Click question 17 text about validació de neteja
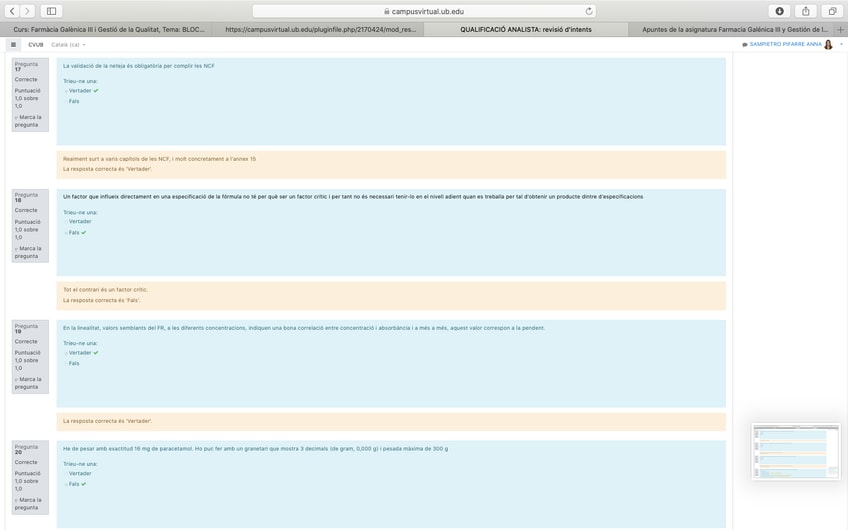The width and height of the screenshot is (848, 530). [138, 66]
